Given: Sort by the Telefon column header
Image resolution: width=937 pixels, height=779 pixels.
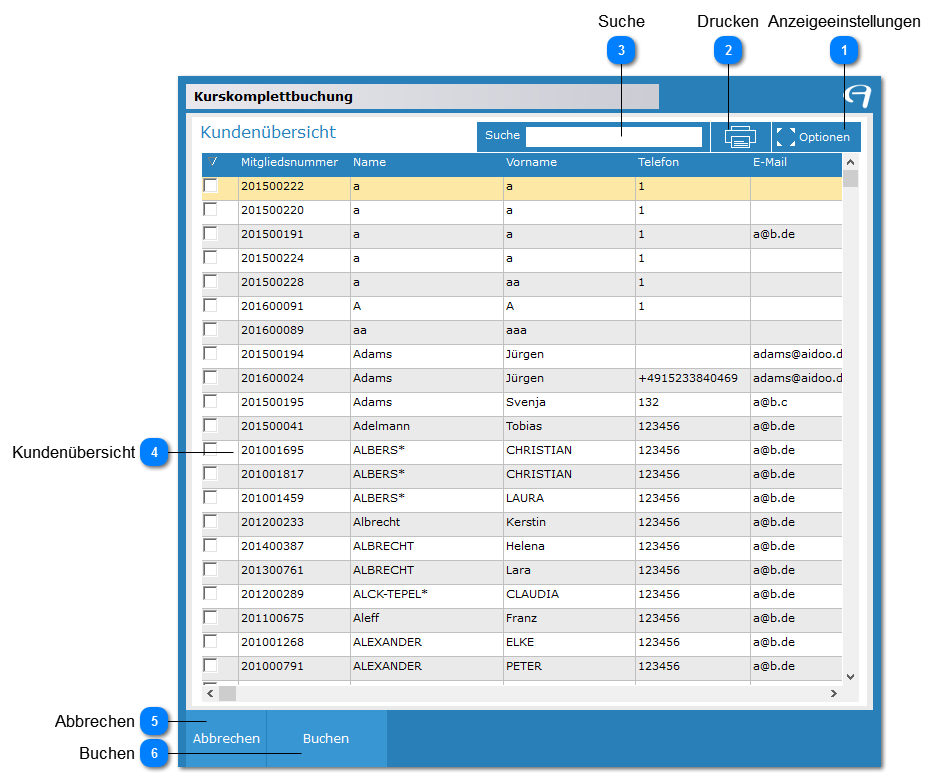Looking at the screenshot, I should click(658, 162).
